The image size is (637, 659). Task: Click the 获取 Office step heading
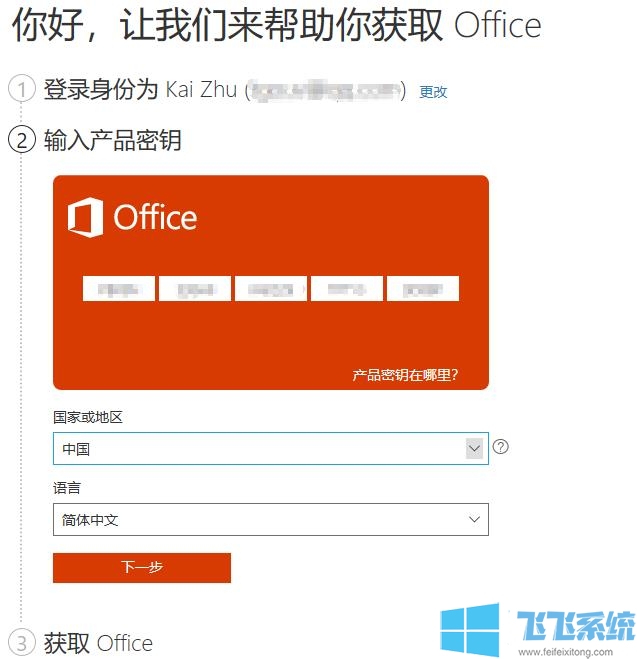click(x=98, y=643)
